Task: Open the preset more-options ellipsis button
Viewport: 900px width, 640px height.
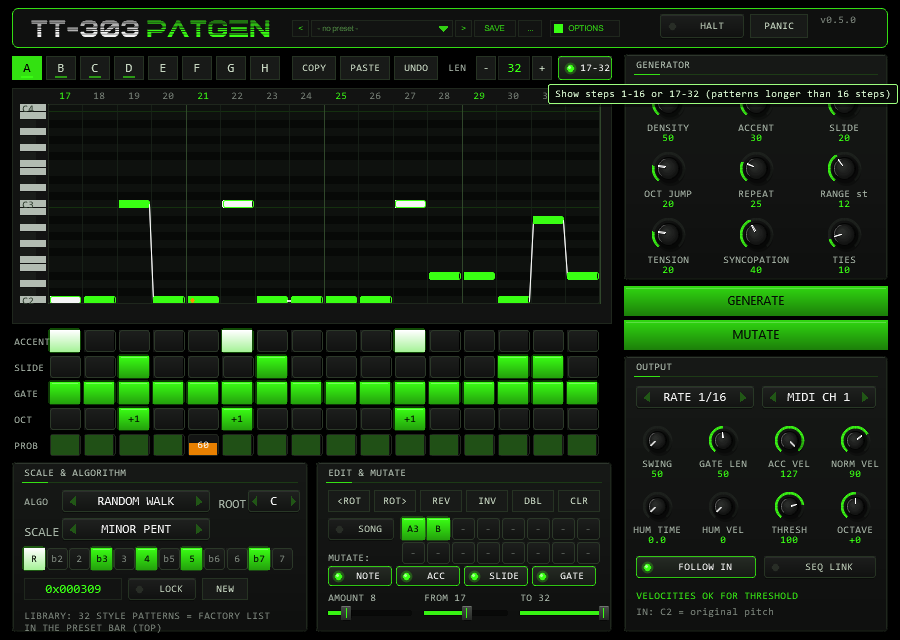Action: point(530,28)
